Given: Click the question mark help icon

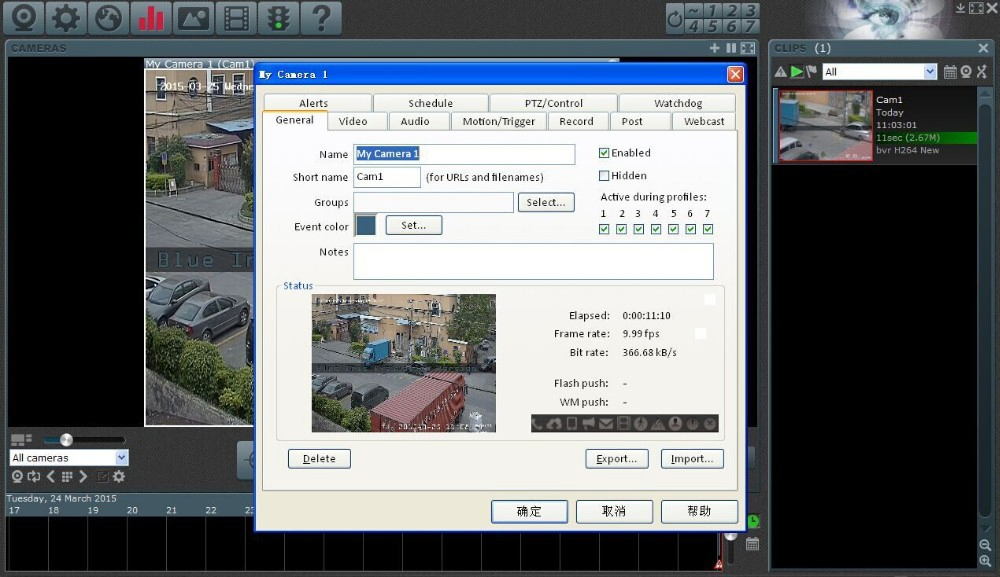Looking at the screenshot, I should tap(320, 18).
